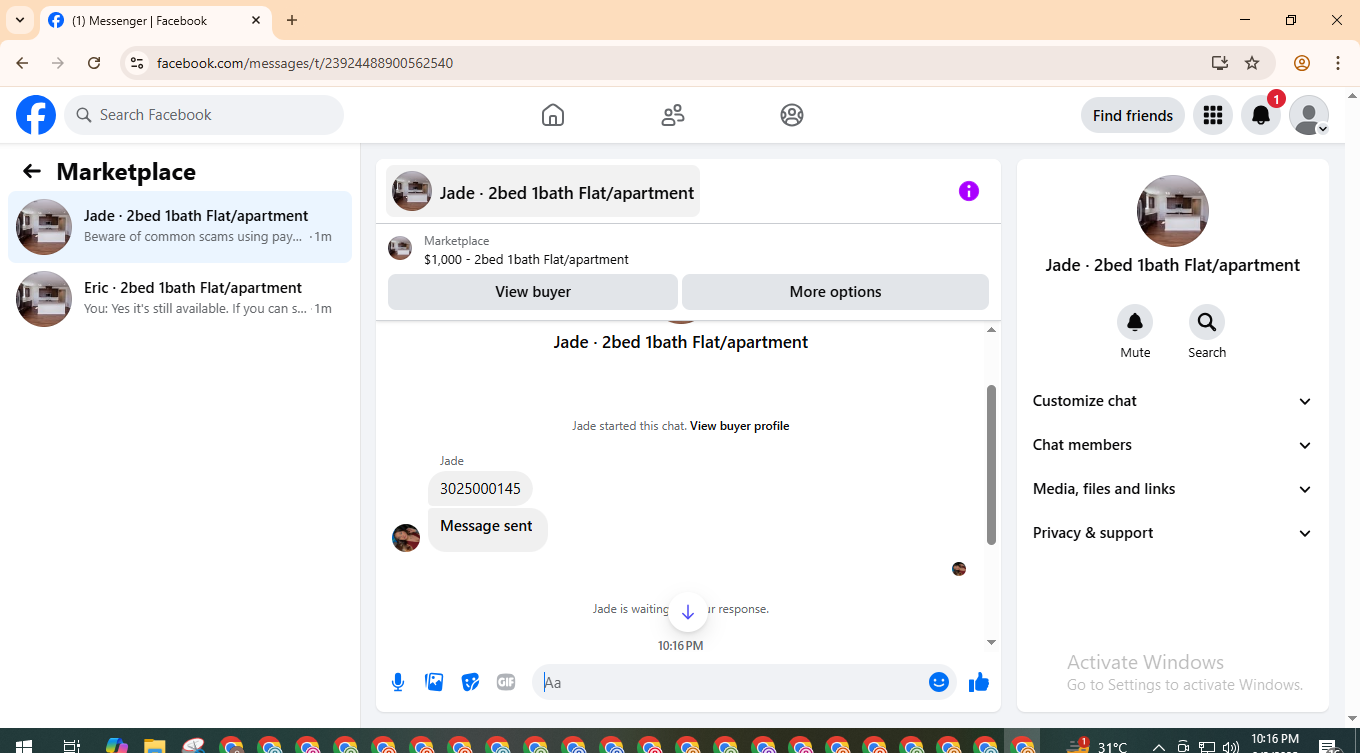Click the 10:16 PM chat timestamp
The height and width of the screenshot is (753, 1360).
[x=680, y=646]
